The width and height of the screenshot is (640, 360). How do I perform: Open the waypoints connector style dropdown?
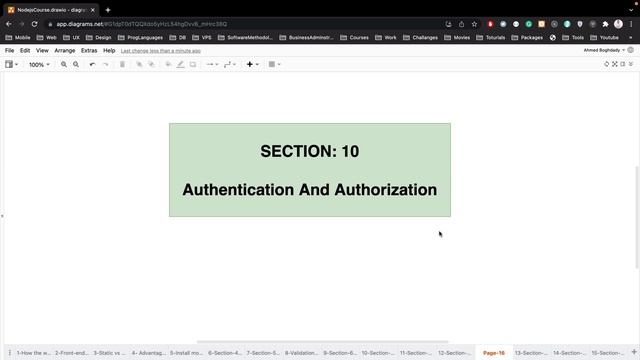230,64
